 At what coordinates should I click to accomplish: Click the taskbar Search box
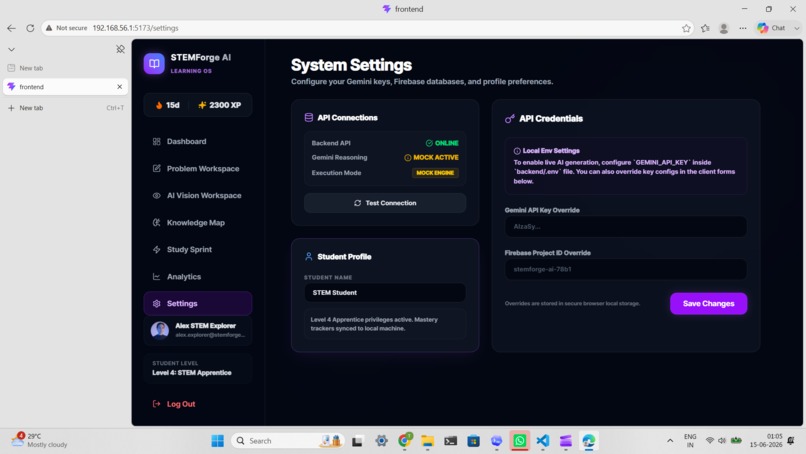pyautogui.click(x=288, y=441)
